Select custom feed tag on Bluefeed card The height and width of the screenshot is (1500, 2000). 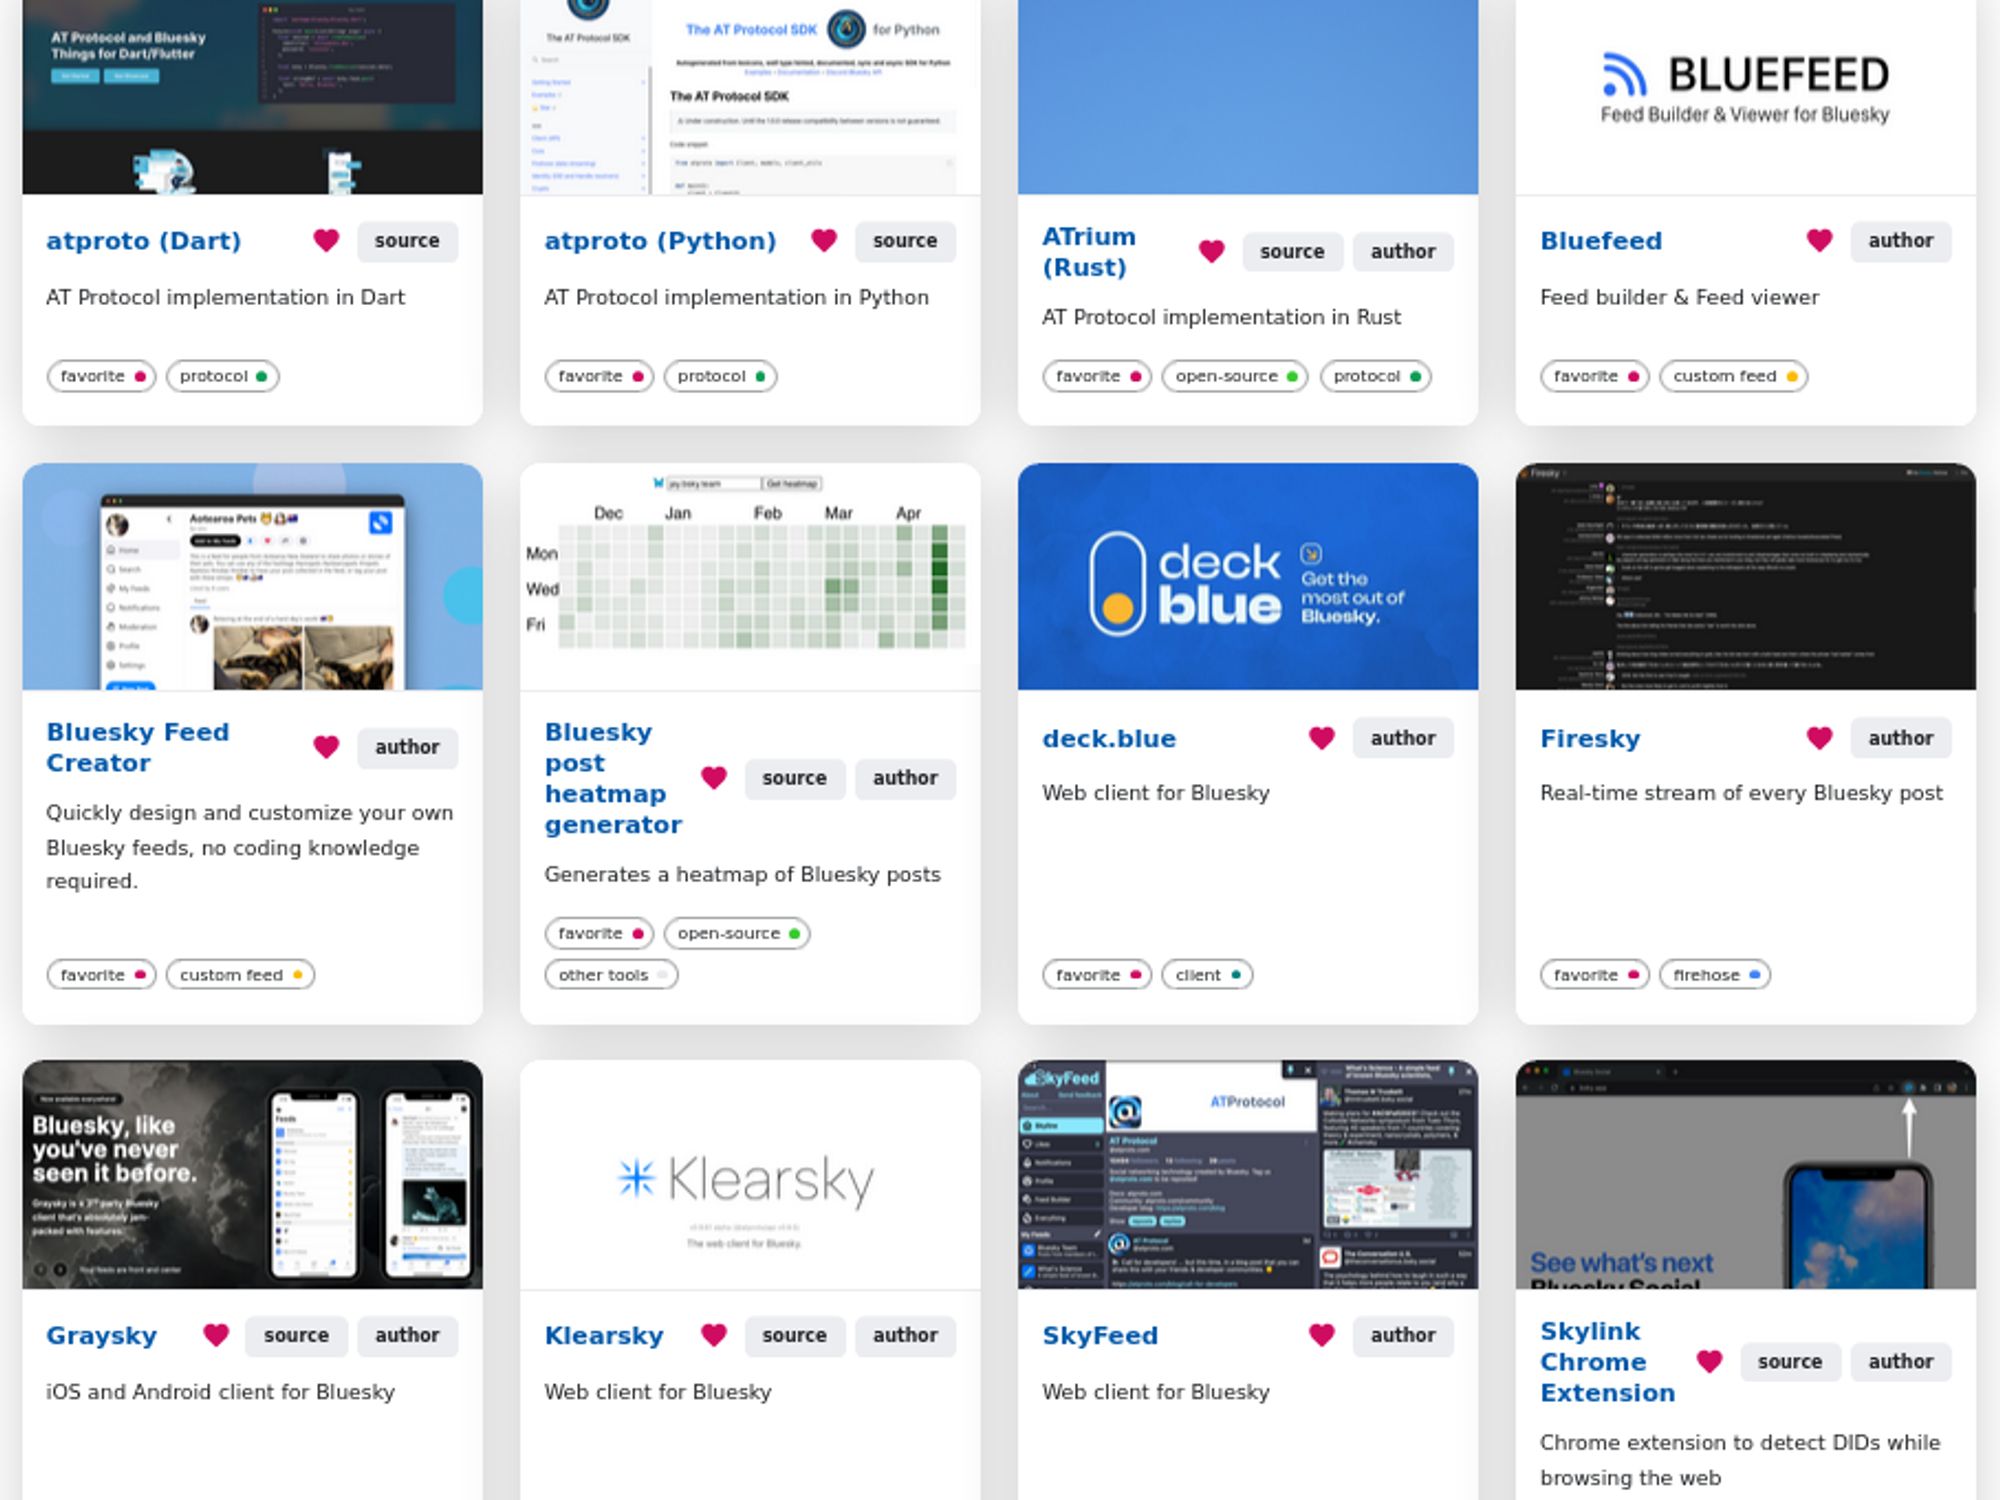1734,376
